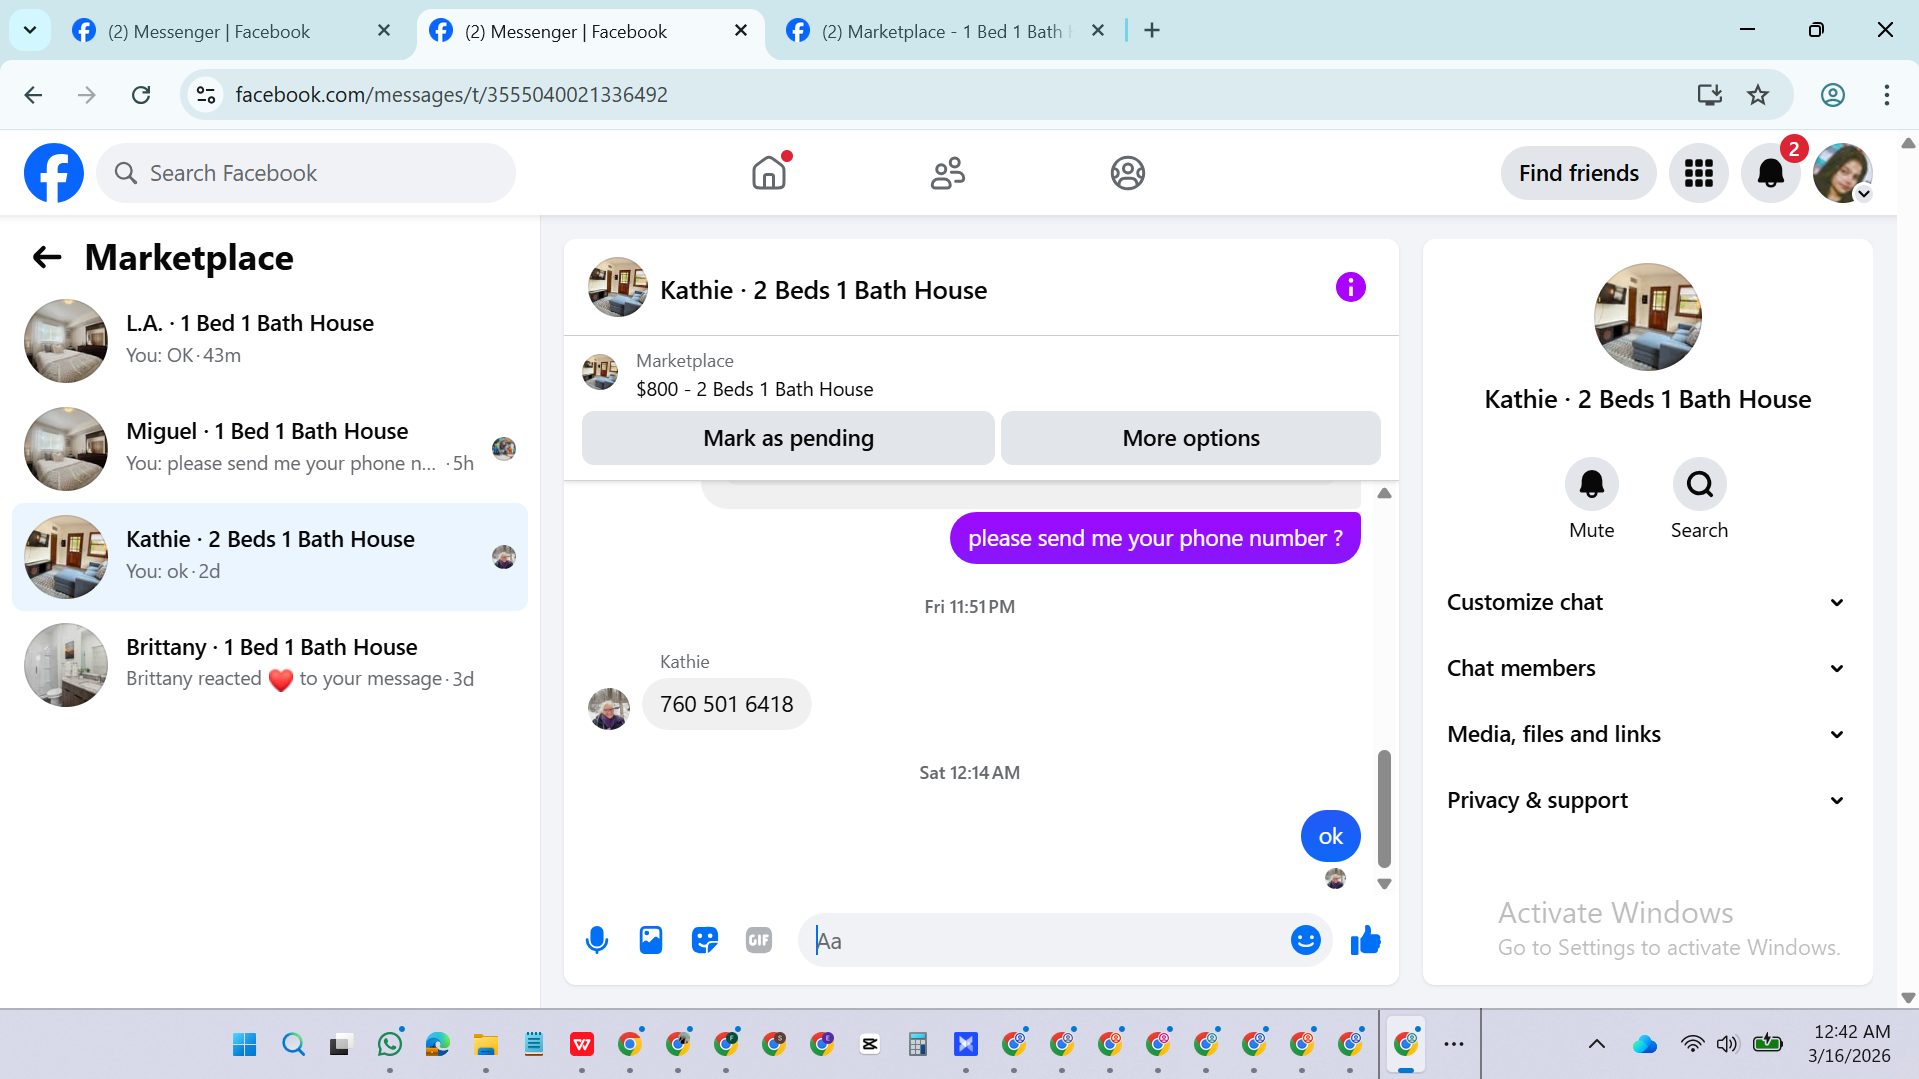Click the 760 501 6418 message
The image size is (1919, 1079).
click(x=726, y=704)
